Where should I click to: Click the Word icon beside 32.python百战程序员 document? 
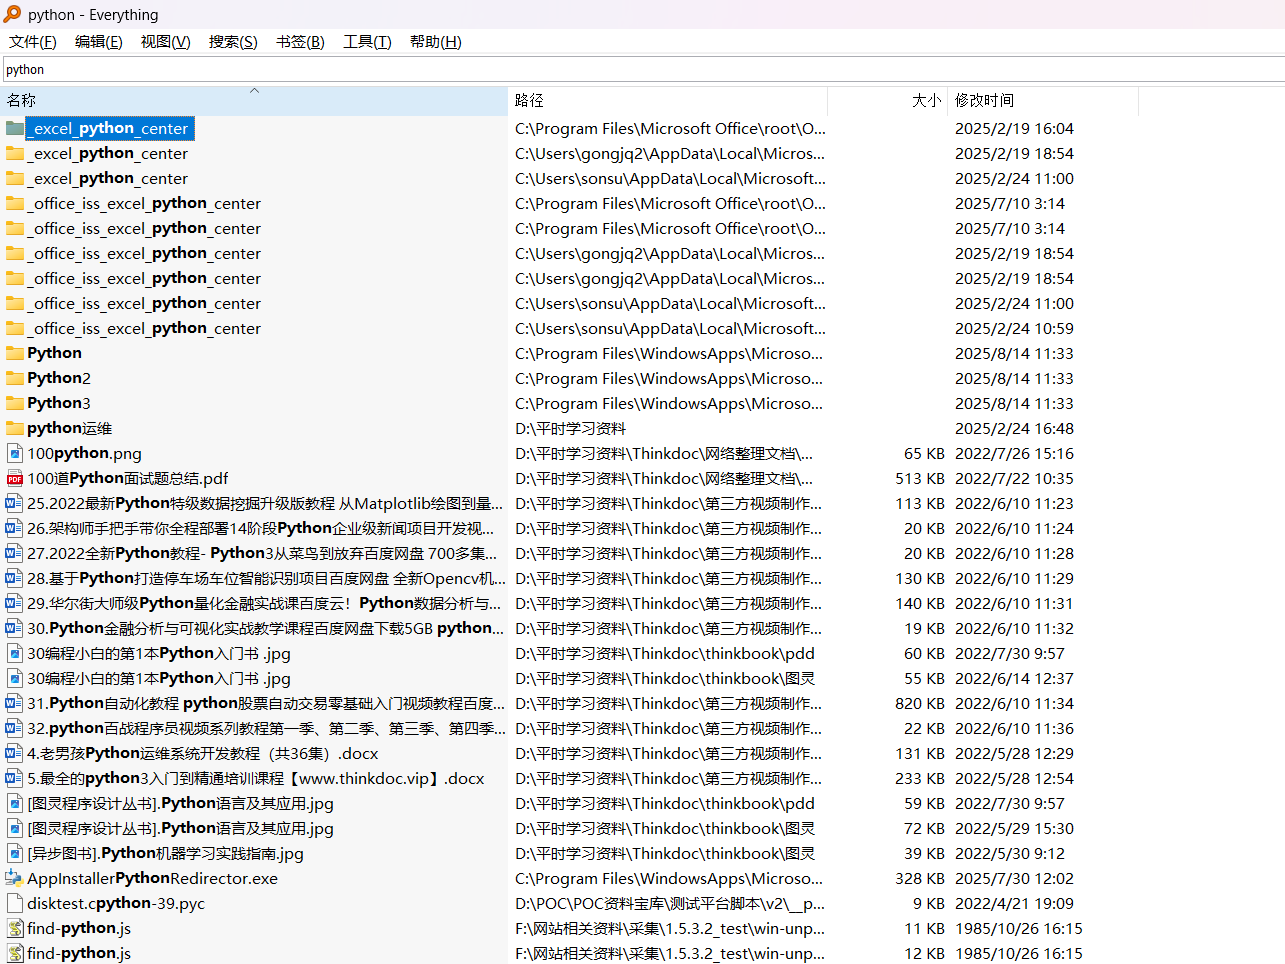pyautogui.click(x=14, y=728)
